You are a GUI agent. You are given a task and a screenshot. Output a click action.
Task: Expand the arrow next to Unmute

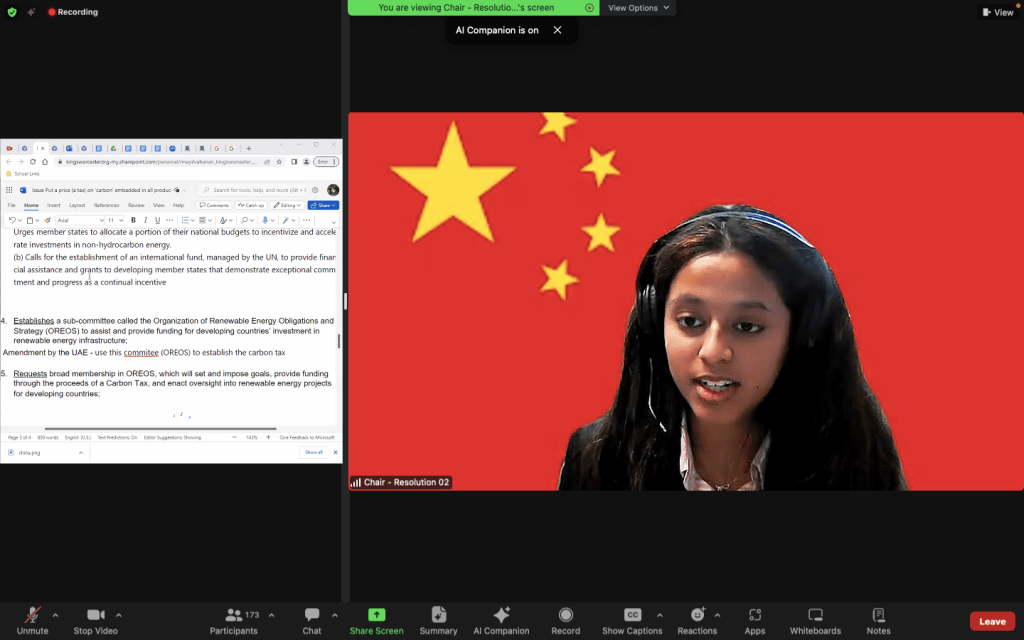point(55,615)
